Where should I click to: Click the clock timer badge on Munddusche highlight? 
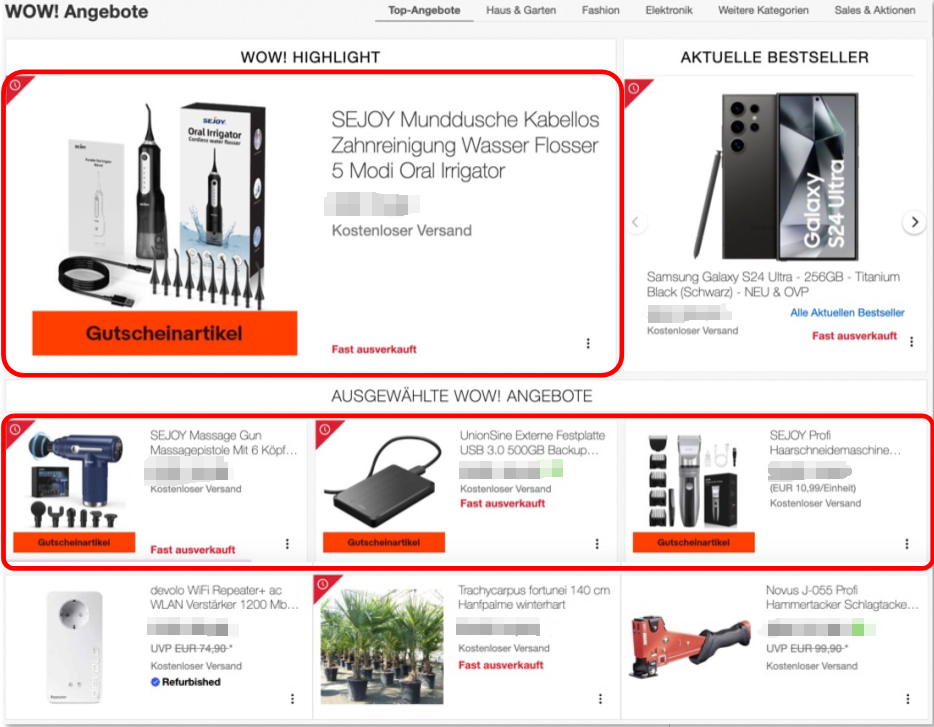[x=15, y=85]
